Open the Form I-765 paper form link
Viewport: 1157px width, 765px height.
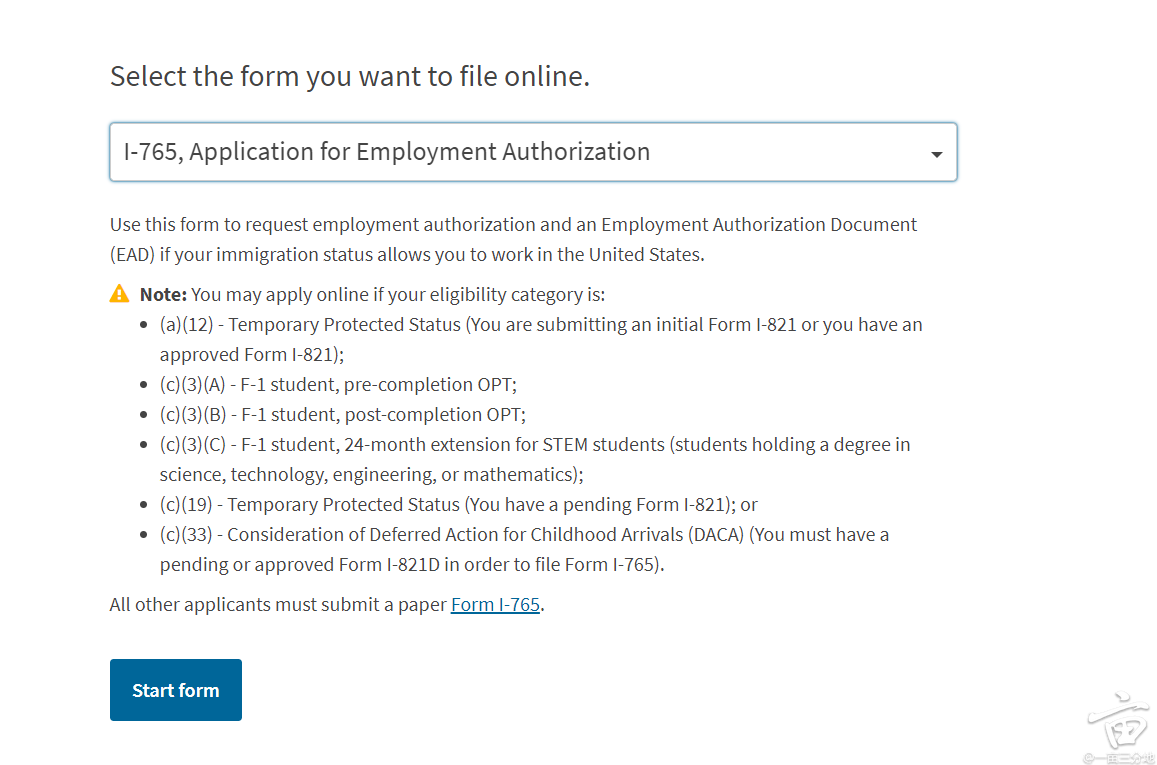point(495,604)
